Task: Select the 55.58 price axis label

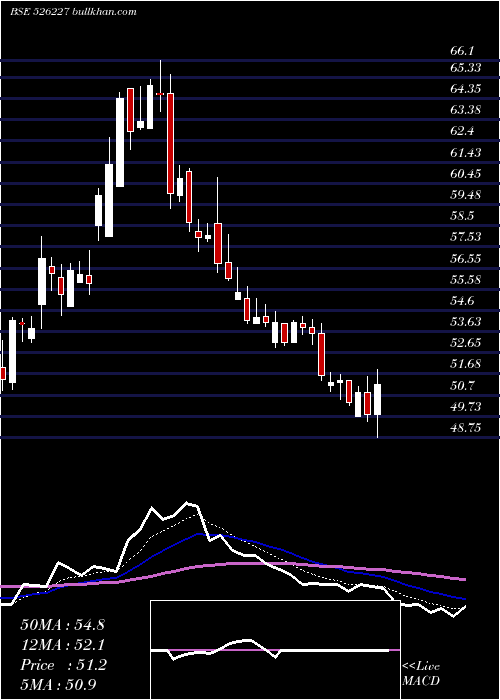Action: [466, 280]
